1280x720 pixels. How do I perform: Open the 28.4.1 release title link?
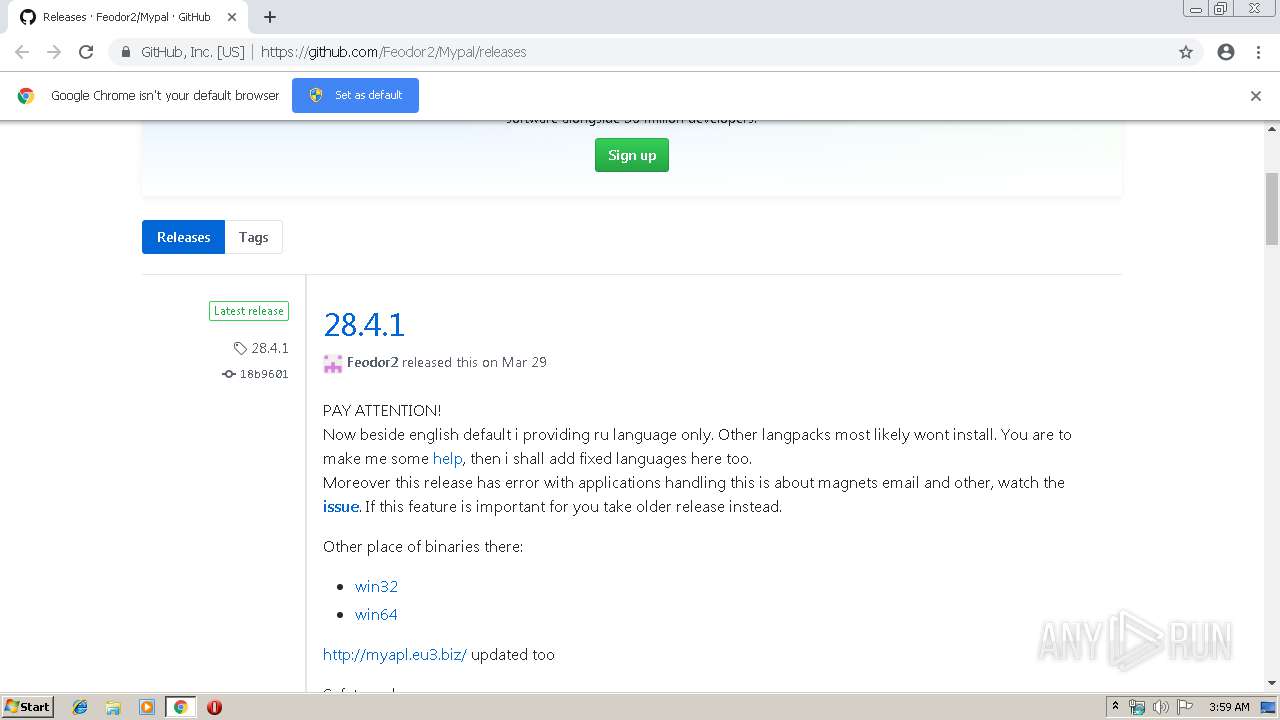pos(364,324)
